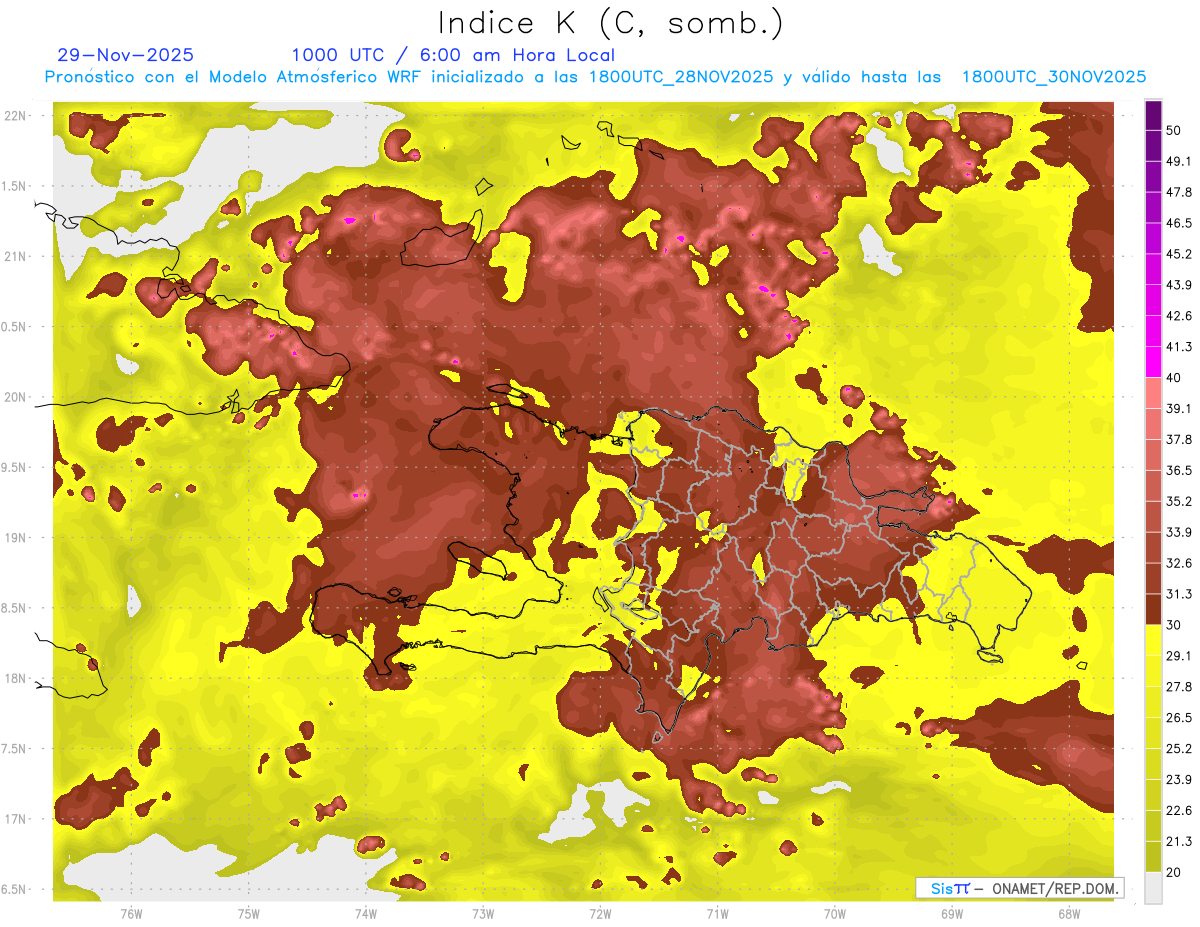The width and height of the screenshot is (1200, 927).
Task: Click the '33.9' color bar label
Action: click(x=1179, y=532)
